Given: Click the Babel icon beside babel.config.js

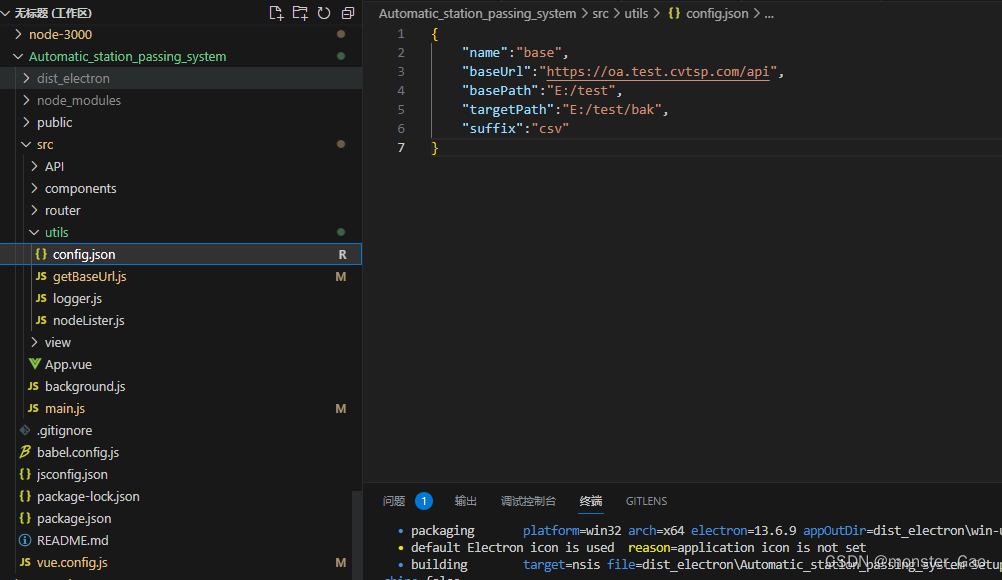Looking at the screenshot, I should tap(24, 452).
